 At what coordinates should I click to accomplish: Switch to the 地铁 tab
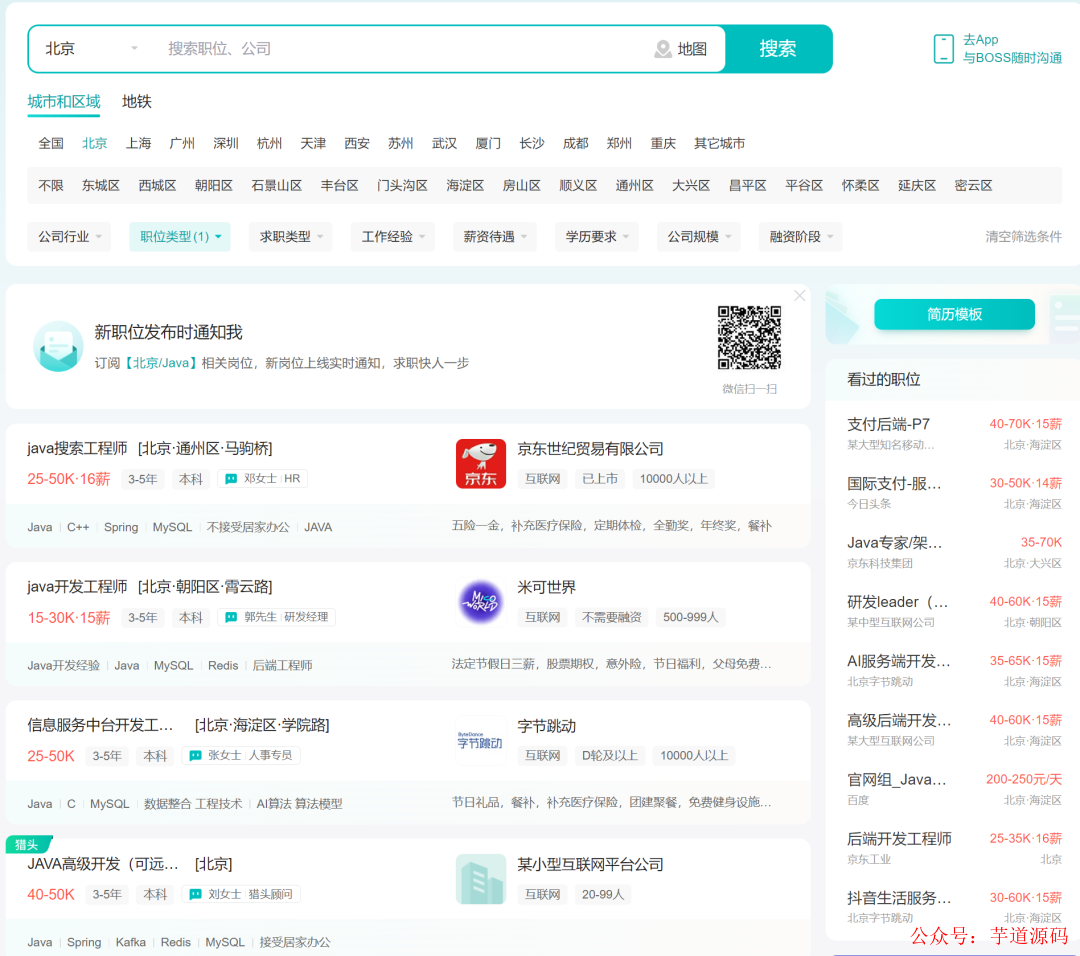click(x=136, y=102)
